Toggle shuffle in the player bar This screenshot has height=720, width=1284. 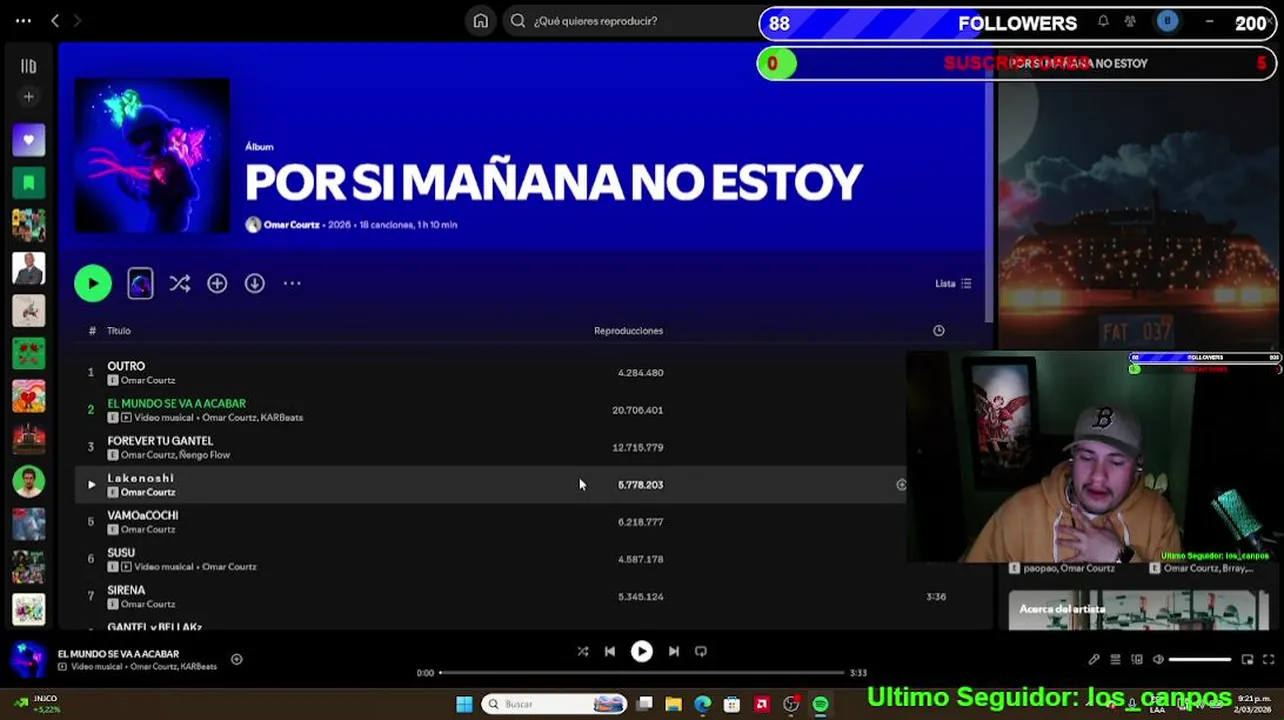[x=583, y=652]
